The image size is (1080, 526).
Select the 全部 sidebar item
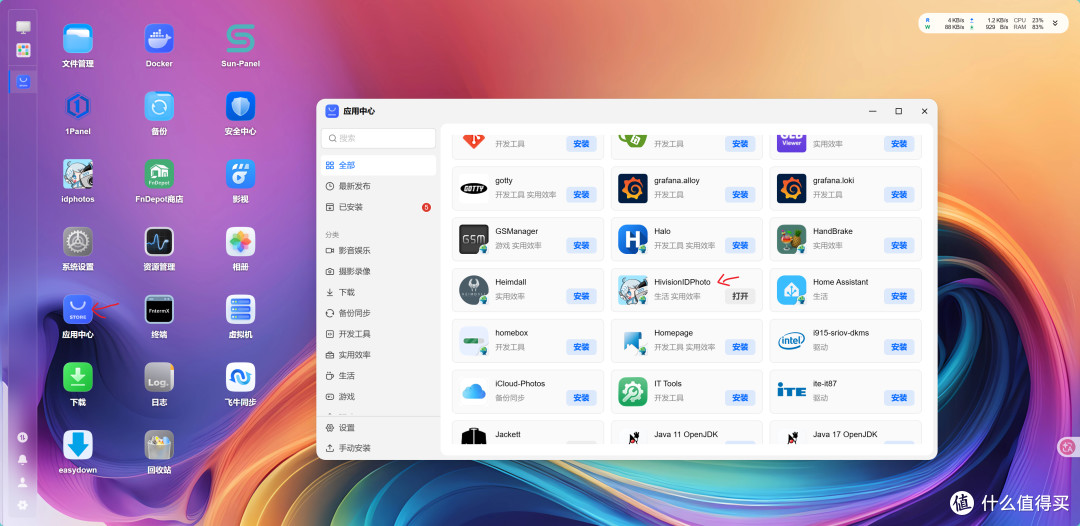pyautogui.click(x=378, y=165)
